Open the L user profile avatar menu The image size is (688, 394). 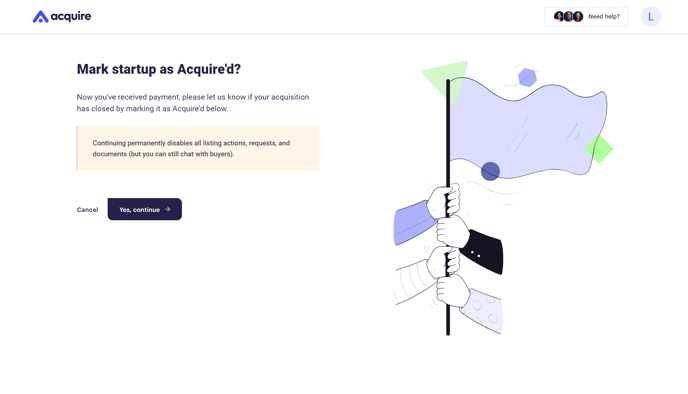651,17
